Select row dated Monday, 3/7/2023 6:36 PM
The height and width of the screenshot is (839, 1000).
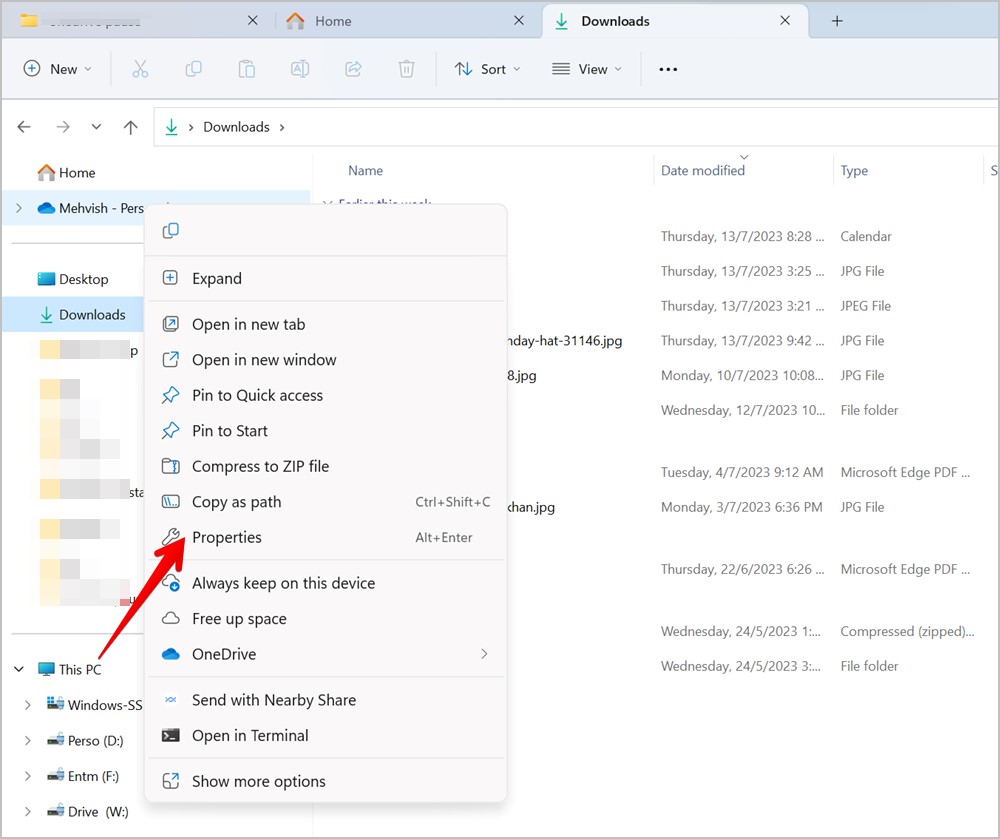[x=753, y=507]
